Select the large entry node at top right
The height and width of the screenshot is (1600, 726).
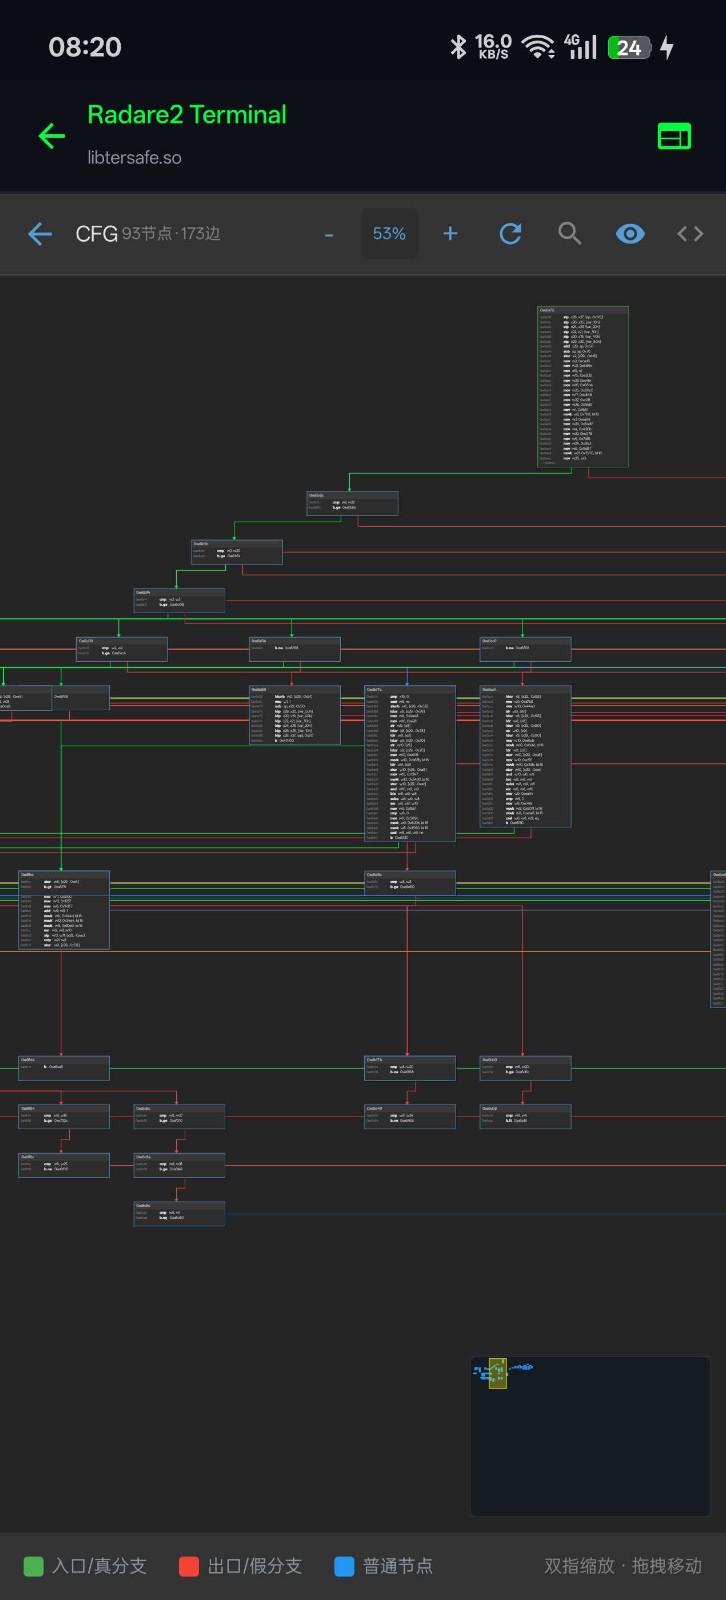click(583, 387)
